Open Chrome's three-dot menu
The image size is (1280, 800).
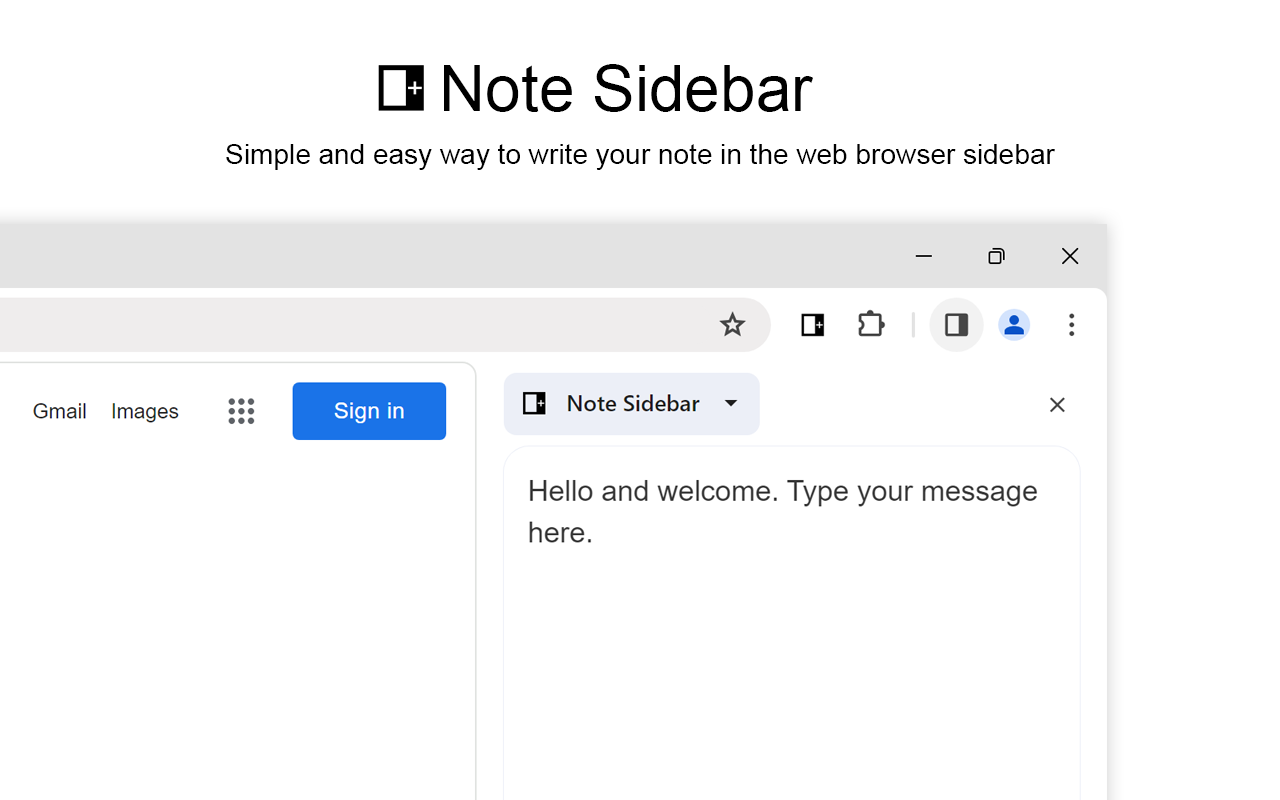[x=1071, y=325]
